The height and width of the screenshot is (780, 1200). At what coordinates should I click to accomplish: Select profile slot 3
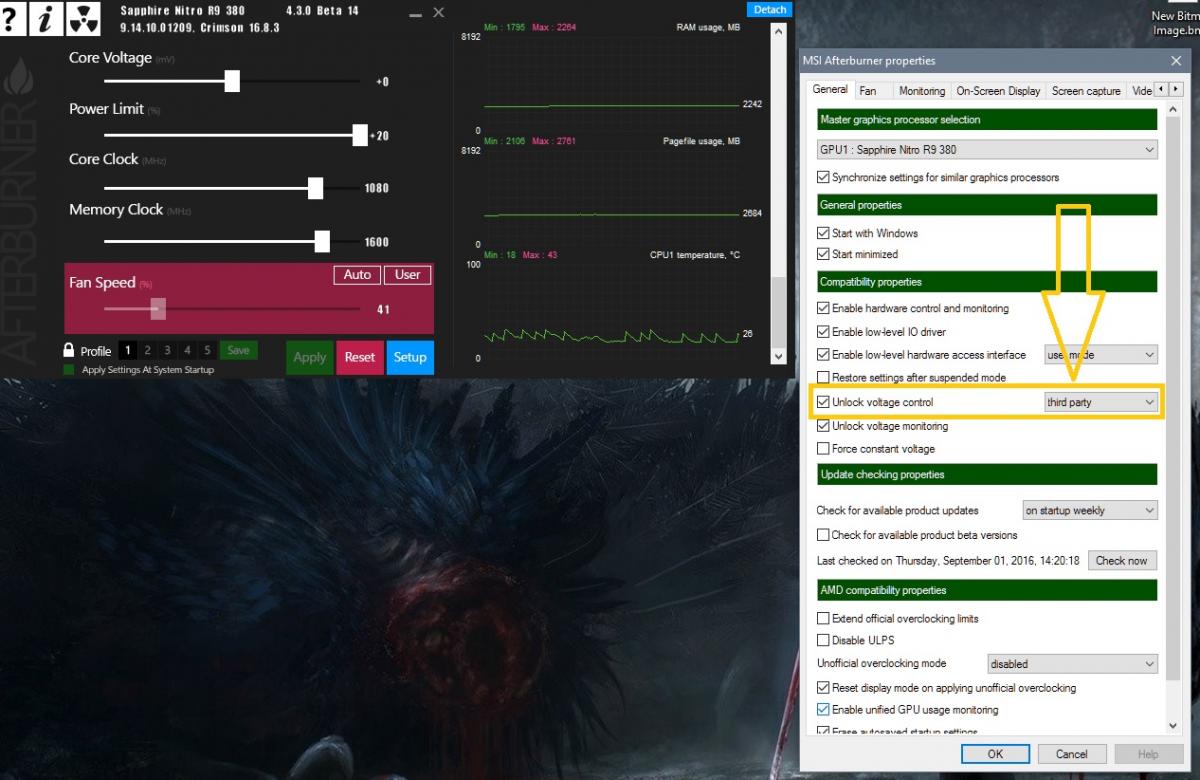pyautogui.click(x=167, y=350)
